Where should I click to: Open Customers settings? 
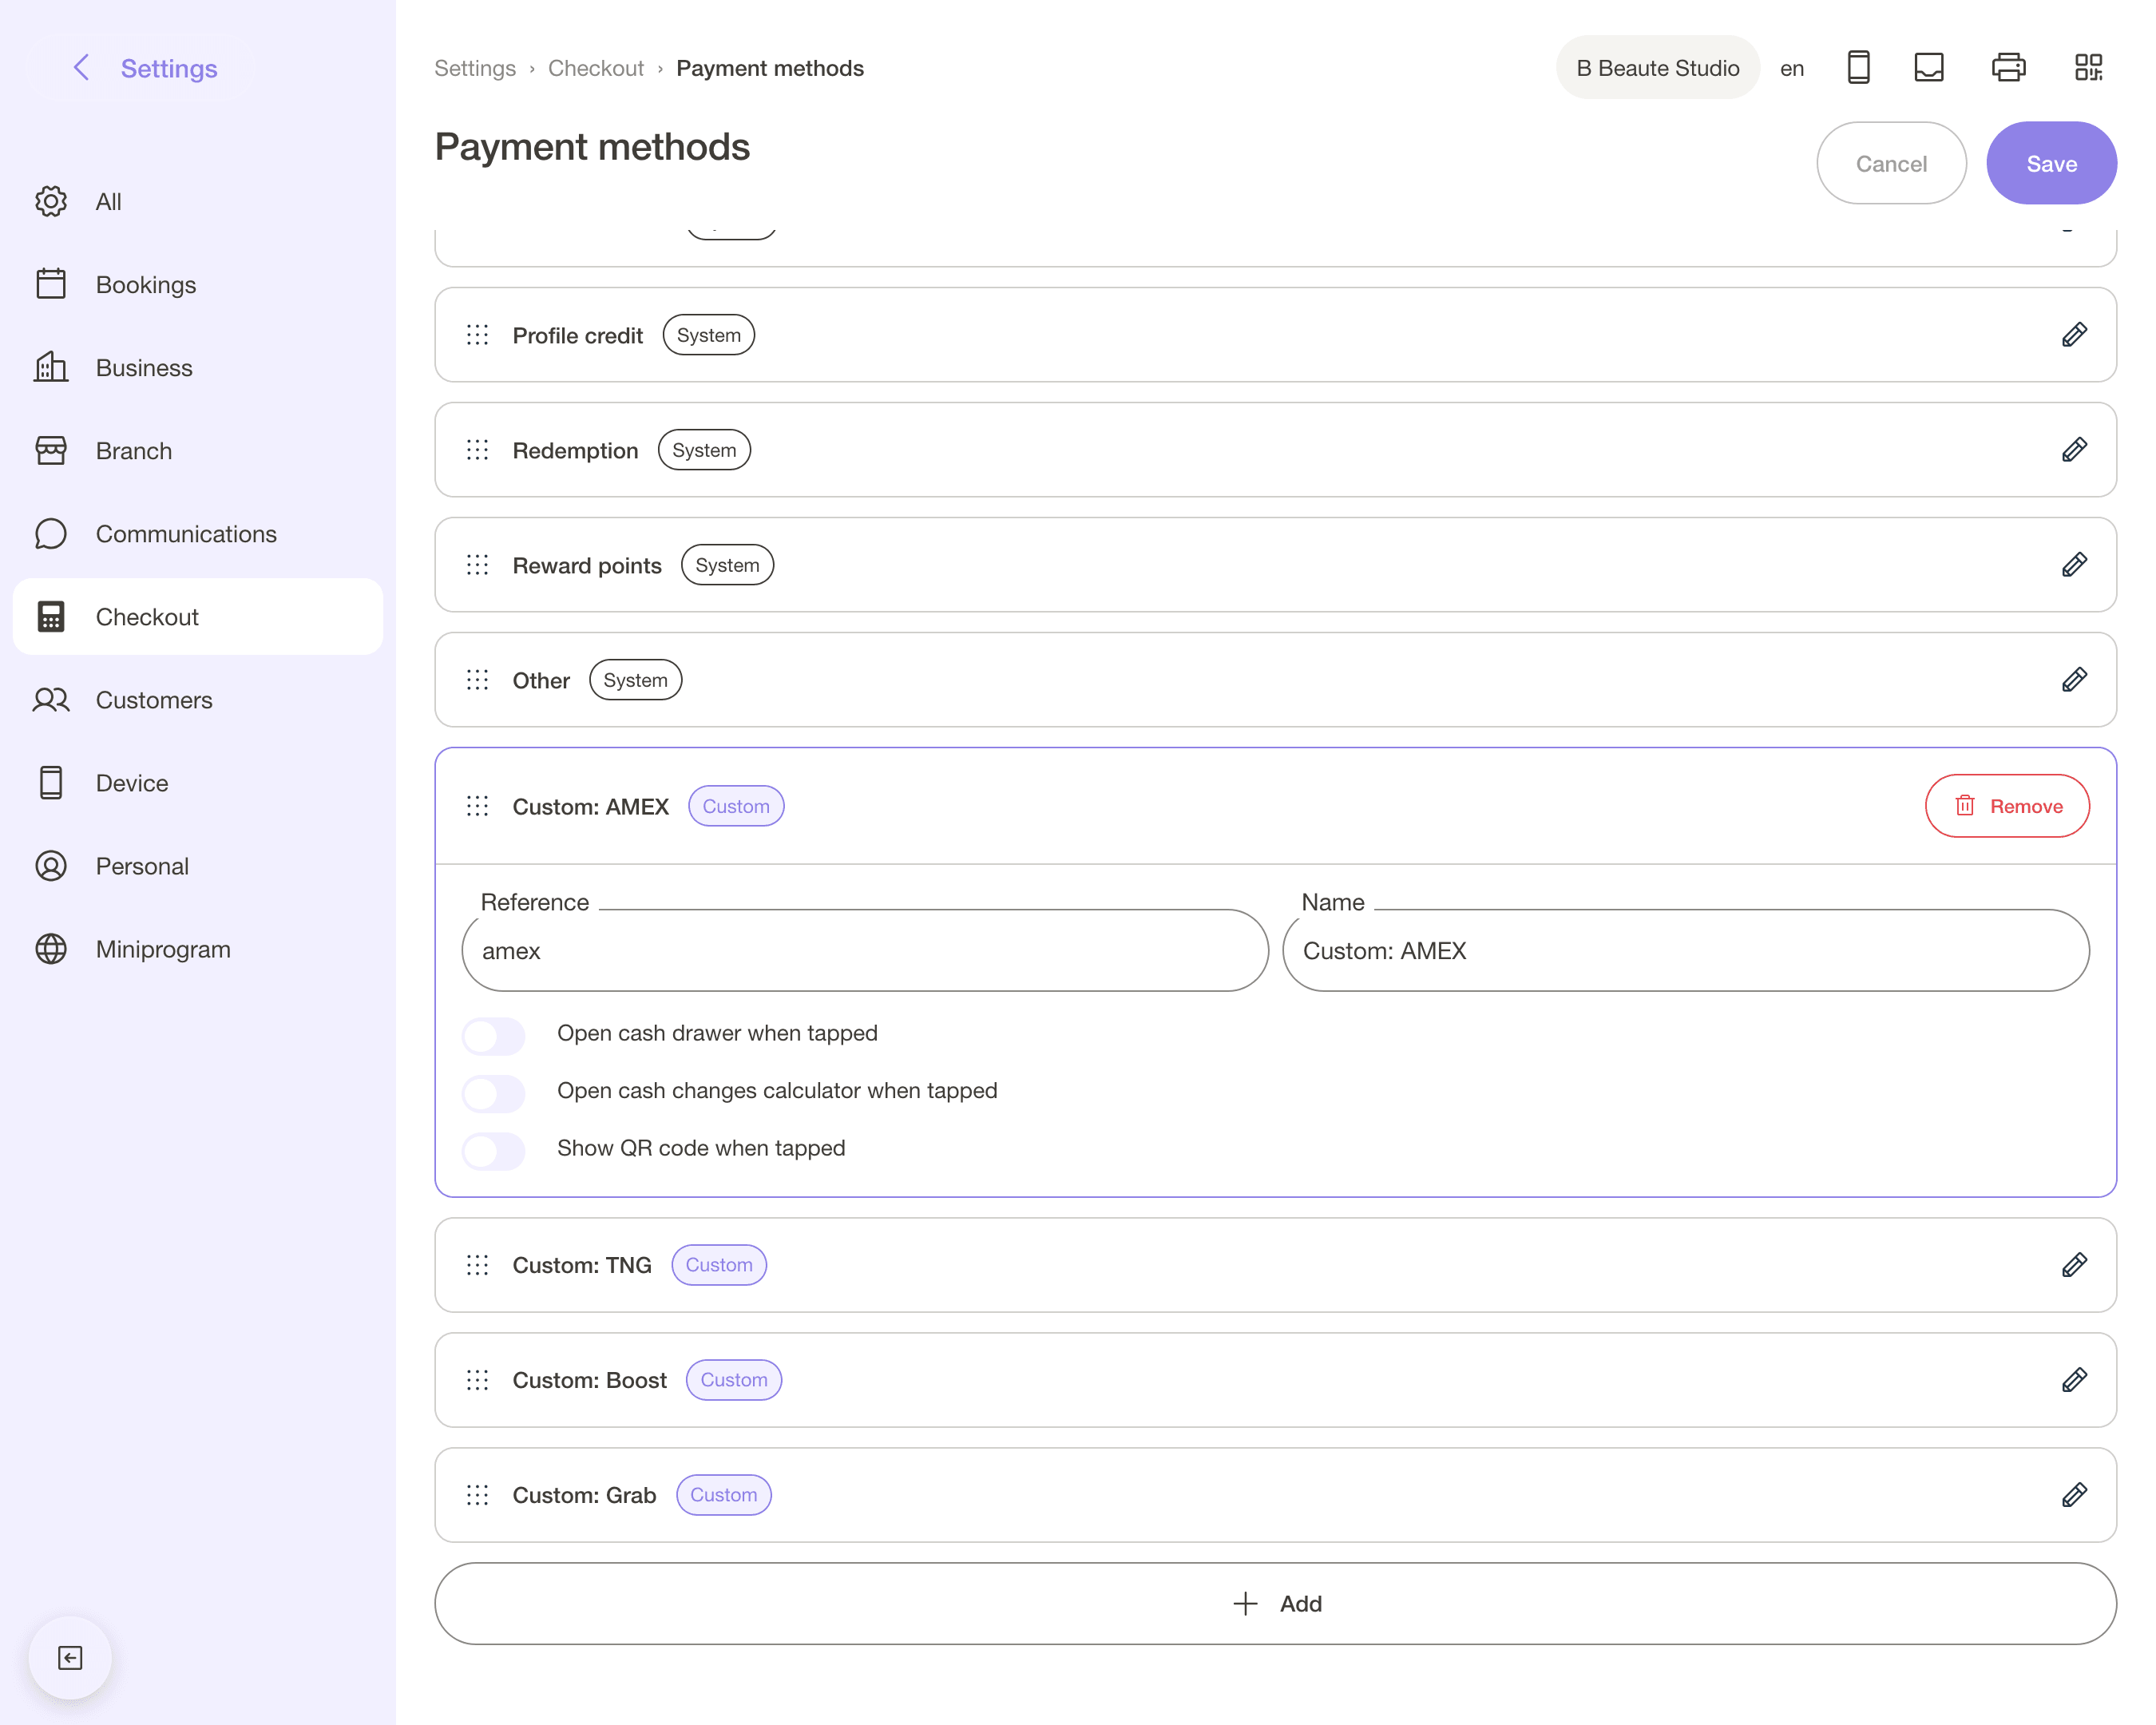coord(198,699)
